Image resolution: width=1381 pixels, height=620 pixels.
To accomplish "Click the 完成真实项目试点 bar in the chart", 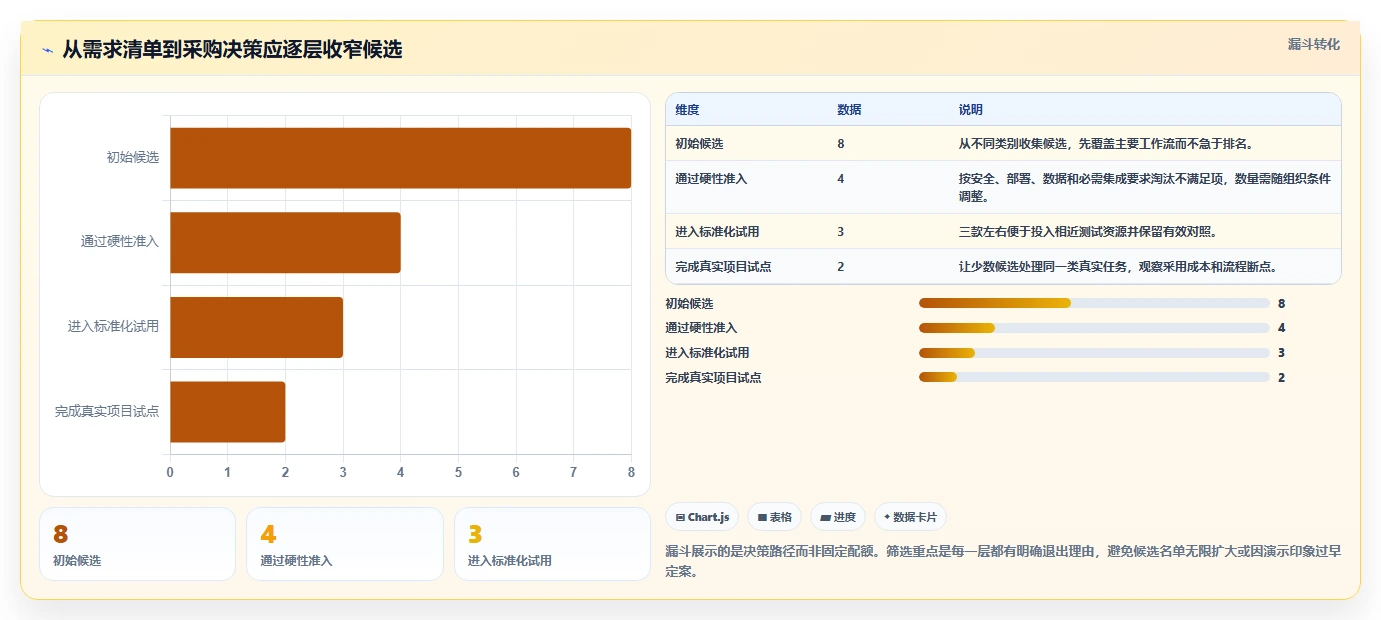I will pyautogui.click(x=227, y=412).
